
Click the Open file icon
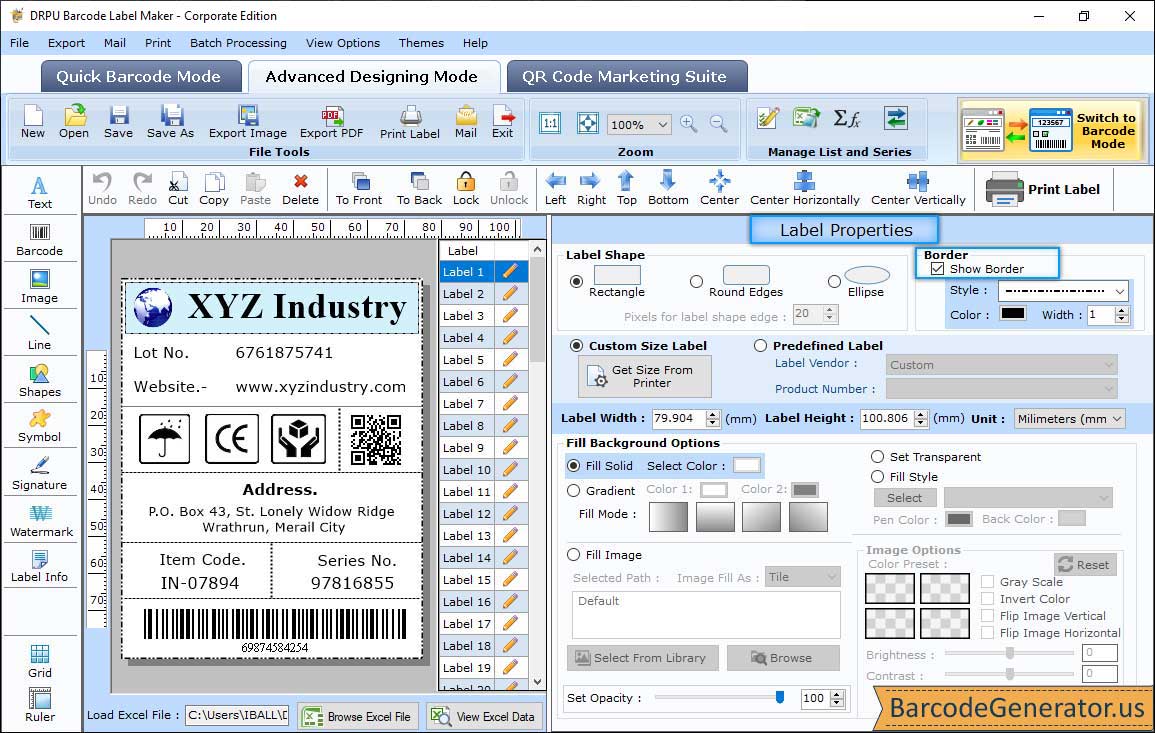pyautogui.click(x=74, y=122)
